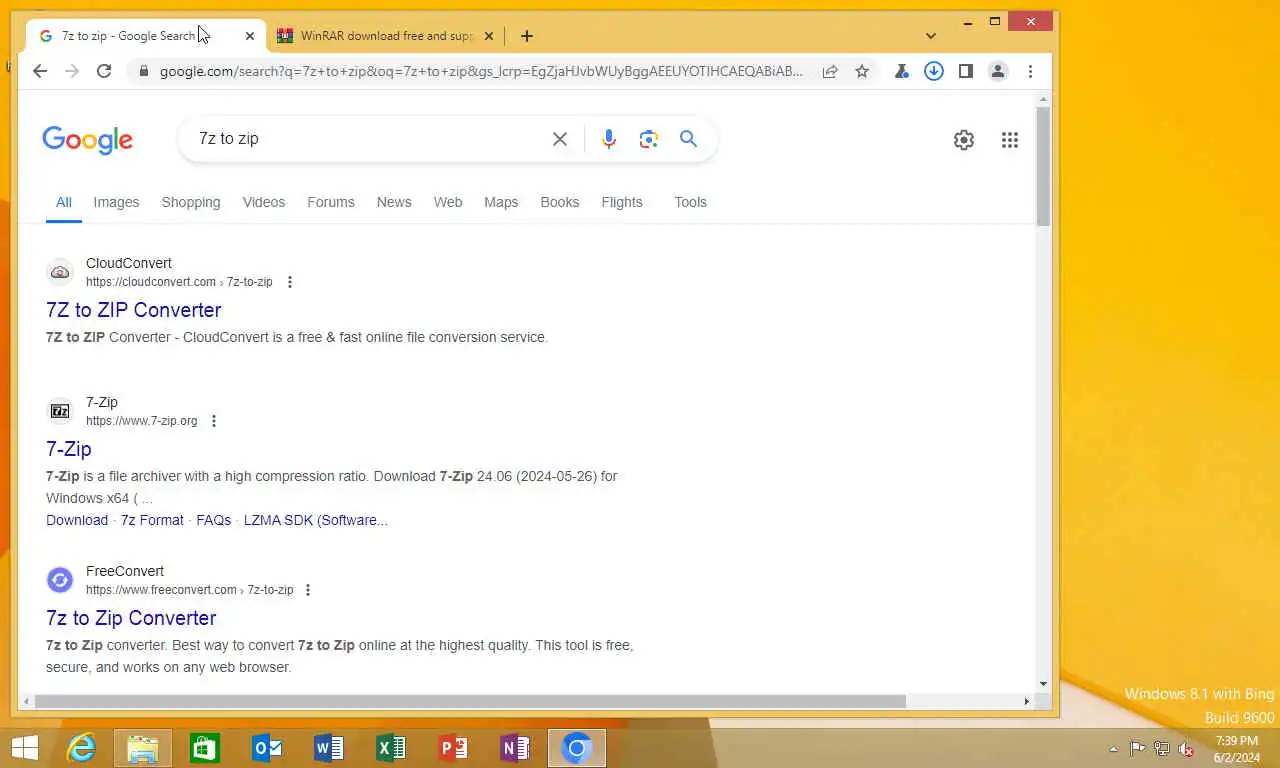Search by image with Google Lens
Image resolution: width=1280 pixels, height=768 pixels.
pyautogui.click(x=649, y=139)
